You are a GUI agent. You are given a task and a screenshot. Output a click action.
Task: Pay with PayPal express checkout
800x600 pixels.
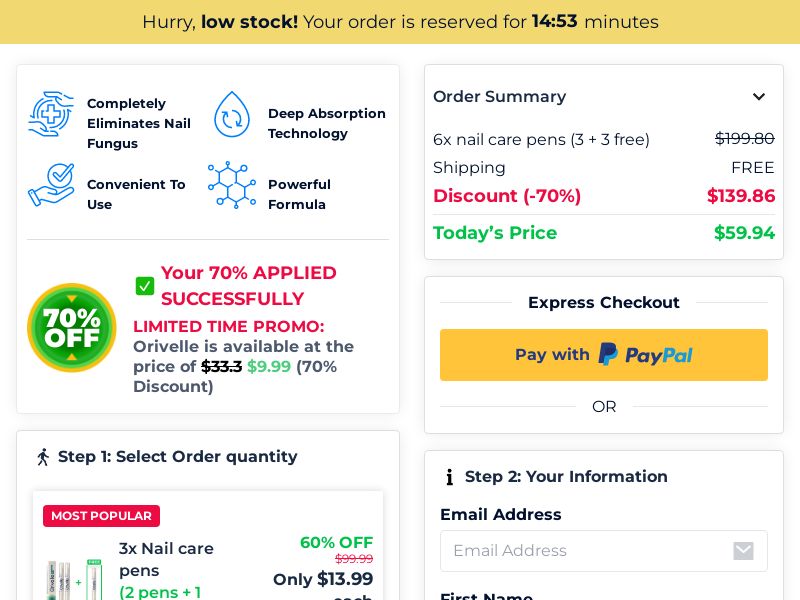coord(604,355)
